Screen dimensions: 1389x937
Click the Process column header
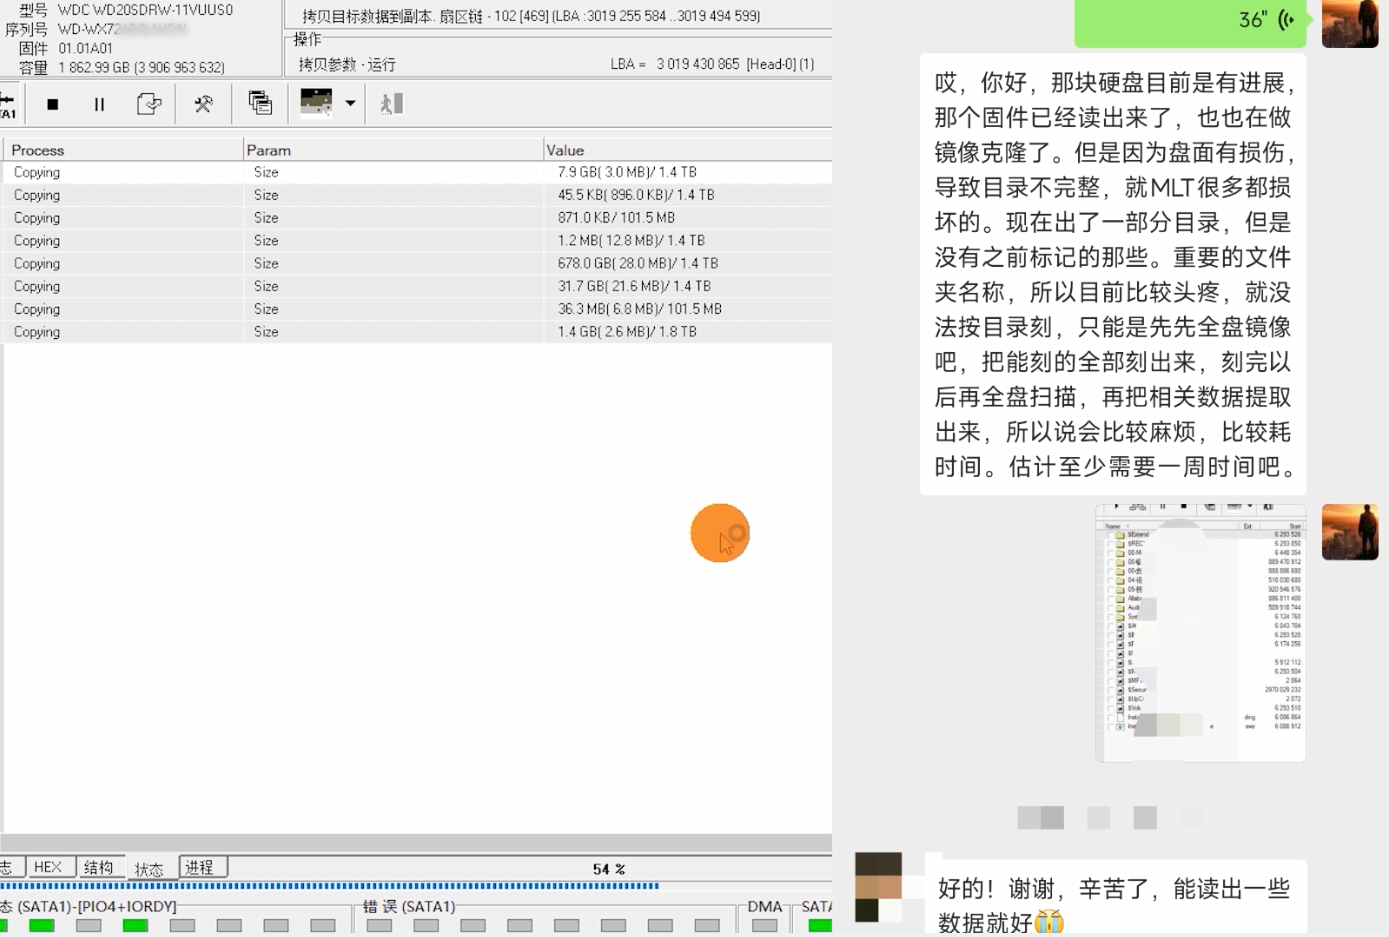click(38, 150)
